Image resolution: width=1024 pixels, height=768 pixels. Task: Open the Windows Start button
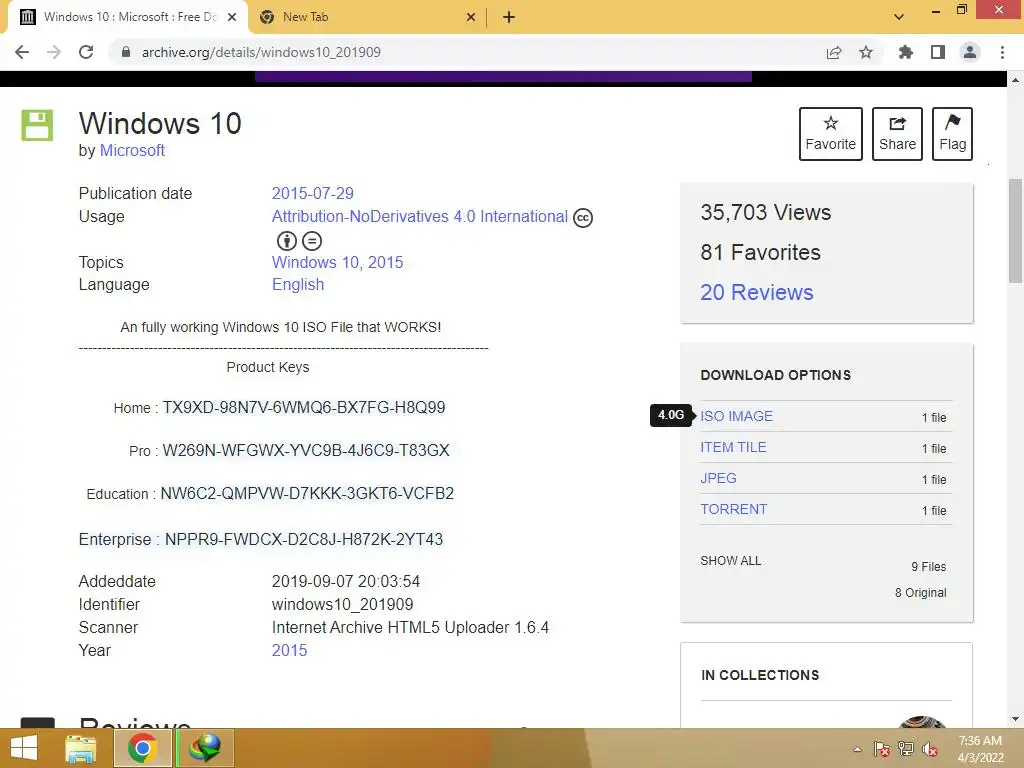tap(24, 748)
